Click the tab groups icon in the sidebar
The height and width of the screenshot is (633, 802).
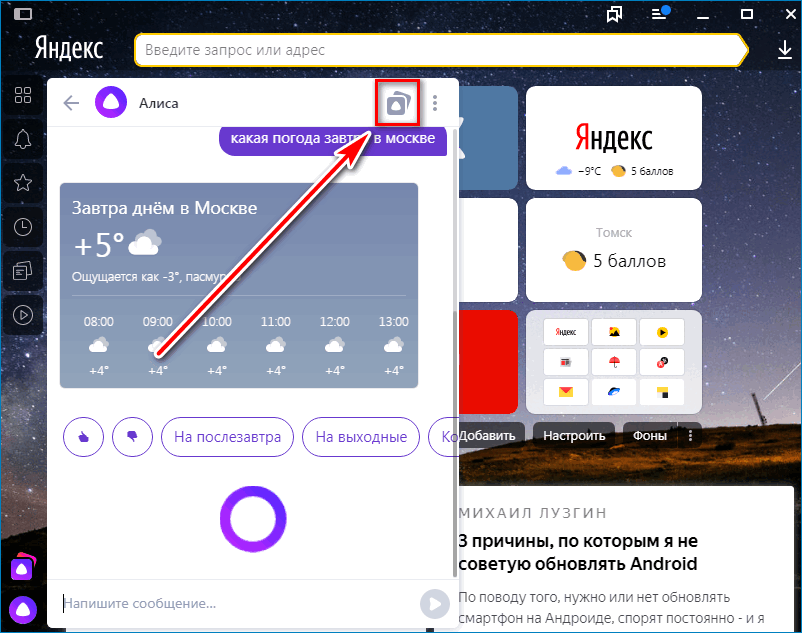click(22, 271)
